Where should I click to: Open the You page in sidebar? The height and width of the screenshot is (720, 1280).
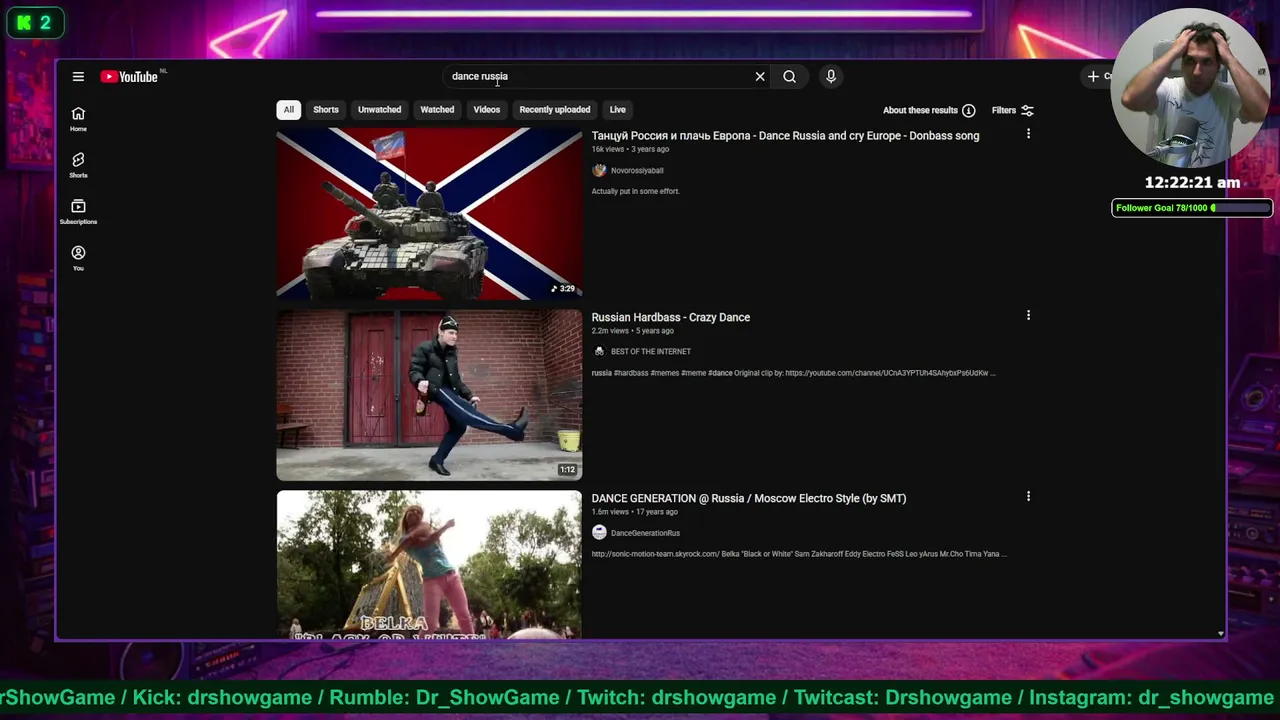click(78, 258)
